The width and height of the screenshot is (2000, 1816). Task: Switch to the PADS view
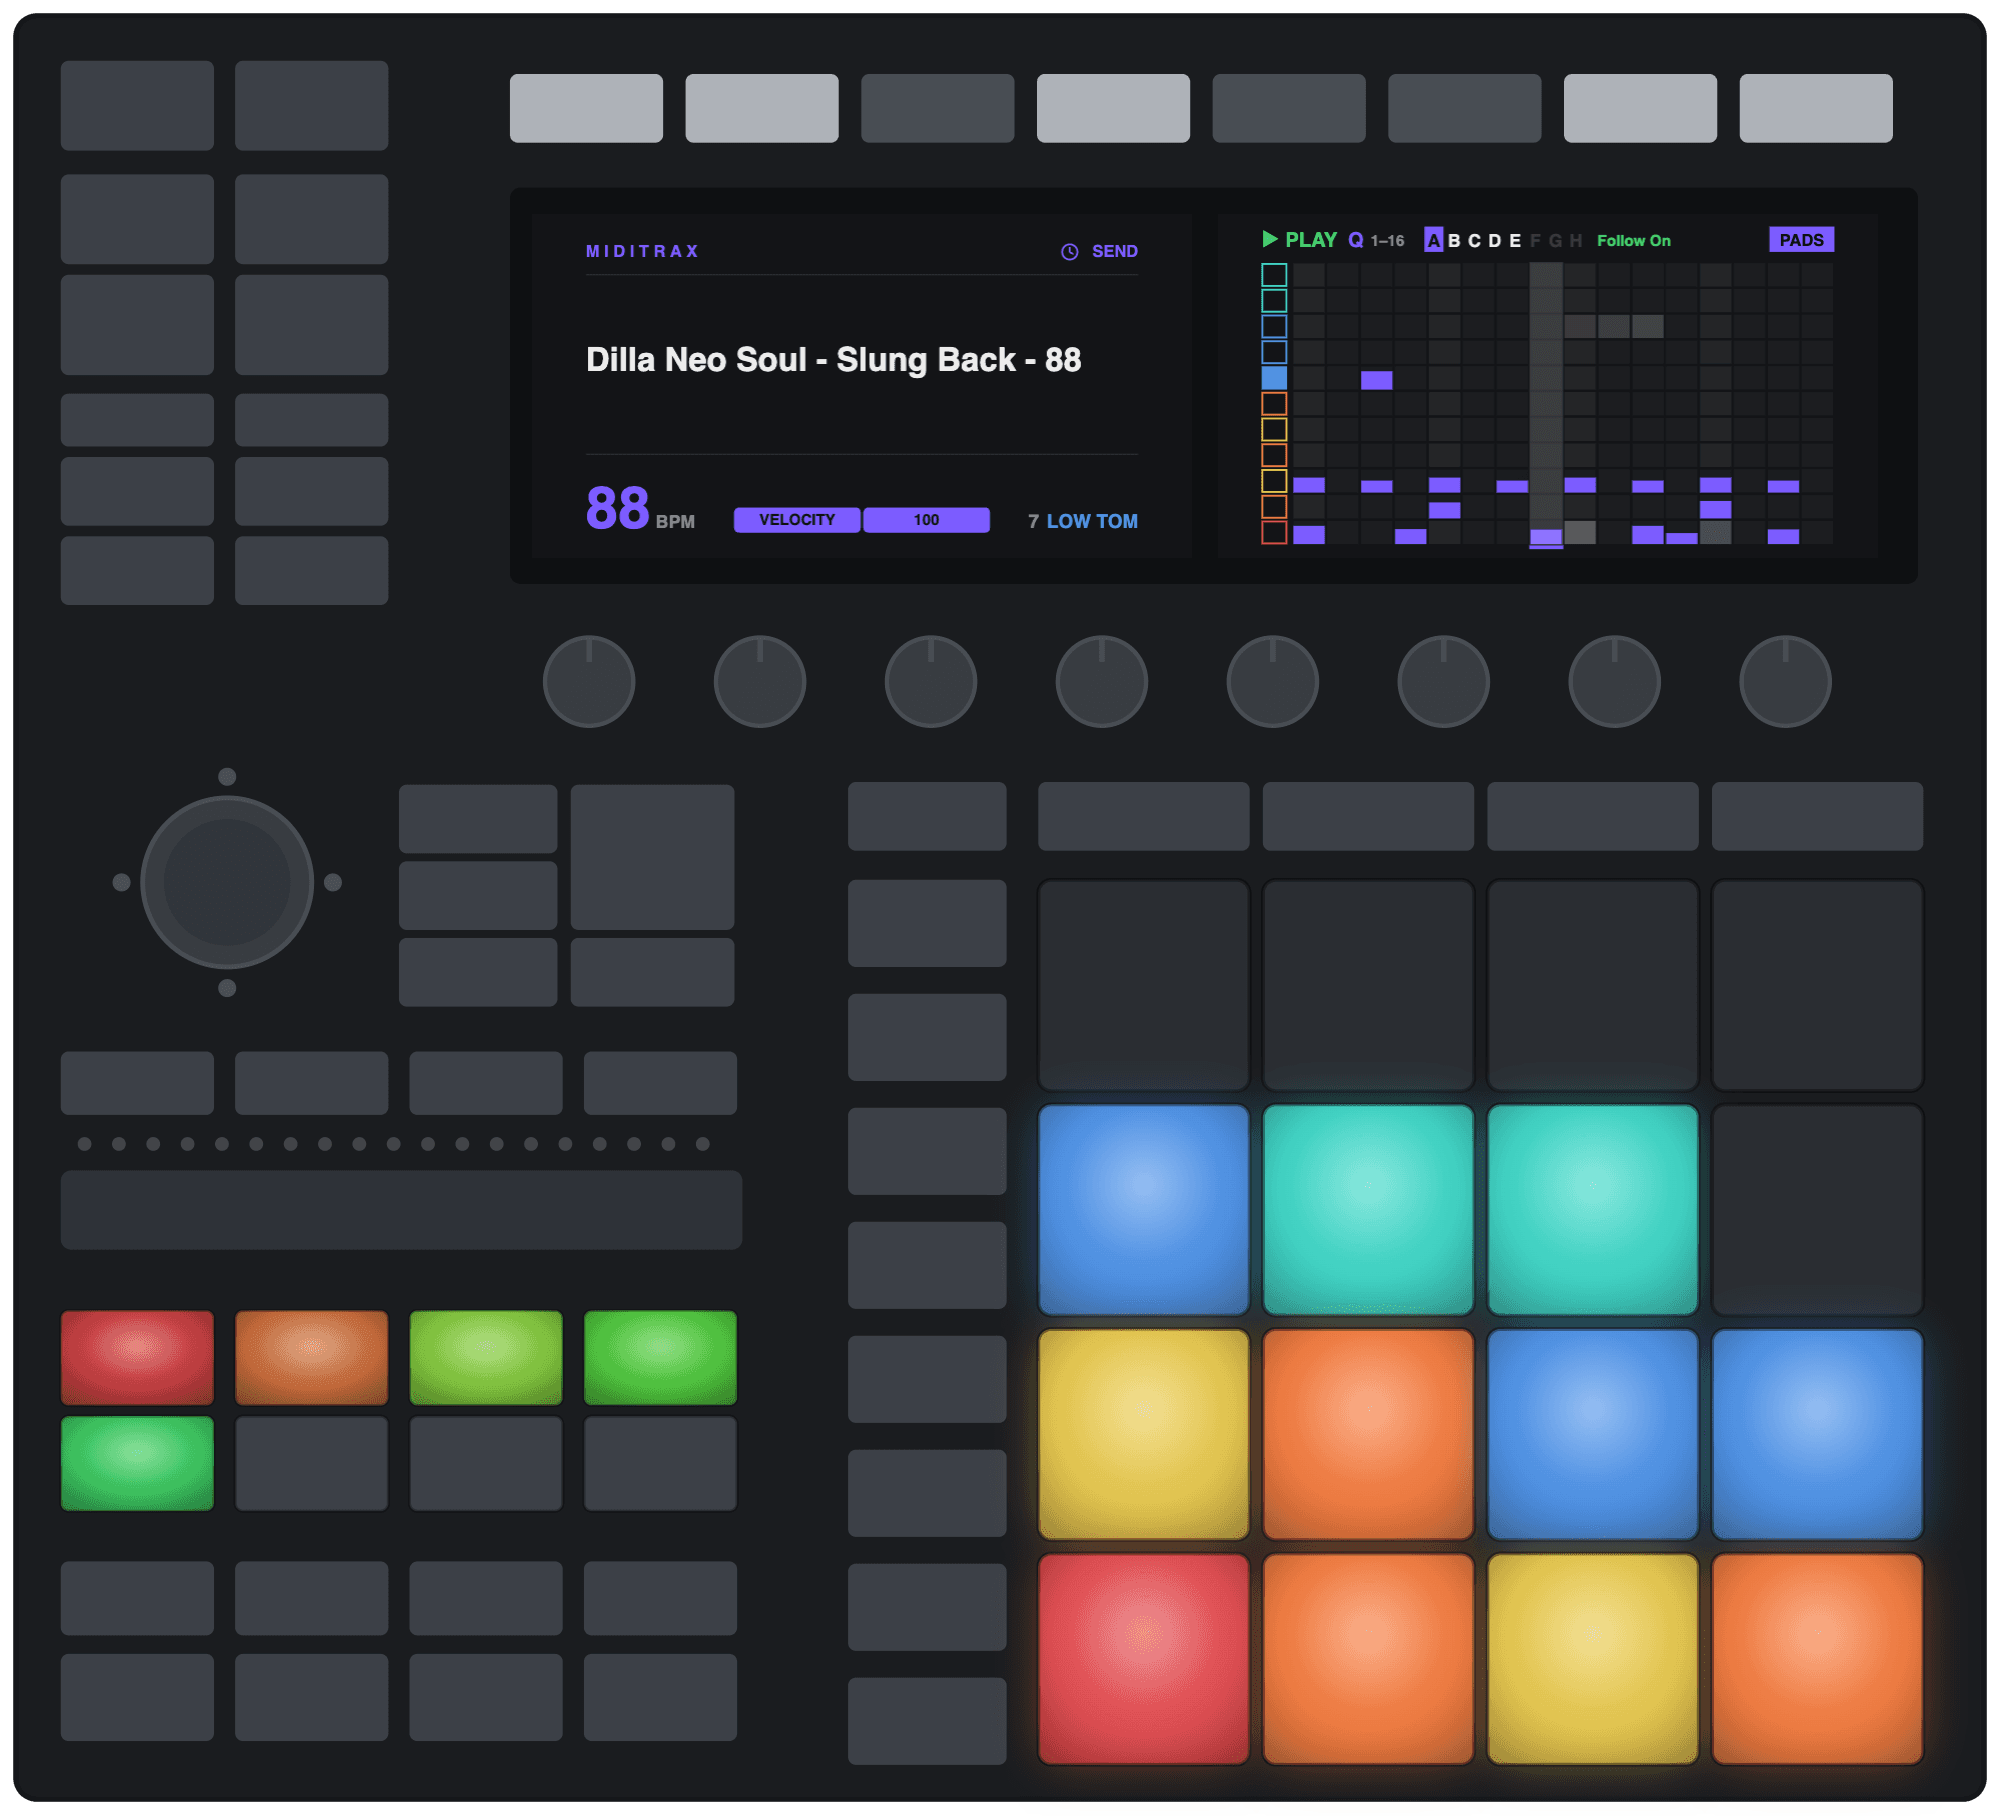tap(1801, 240)
